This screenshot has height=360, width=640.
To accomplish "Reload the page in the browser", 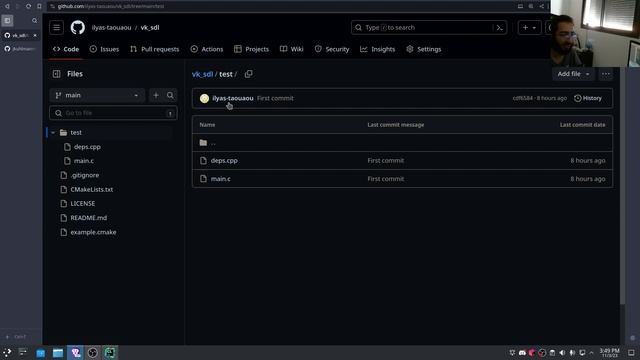I will [28, 6].
